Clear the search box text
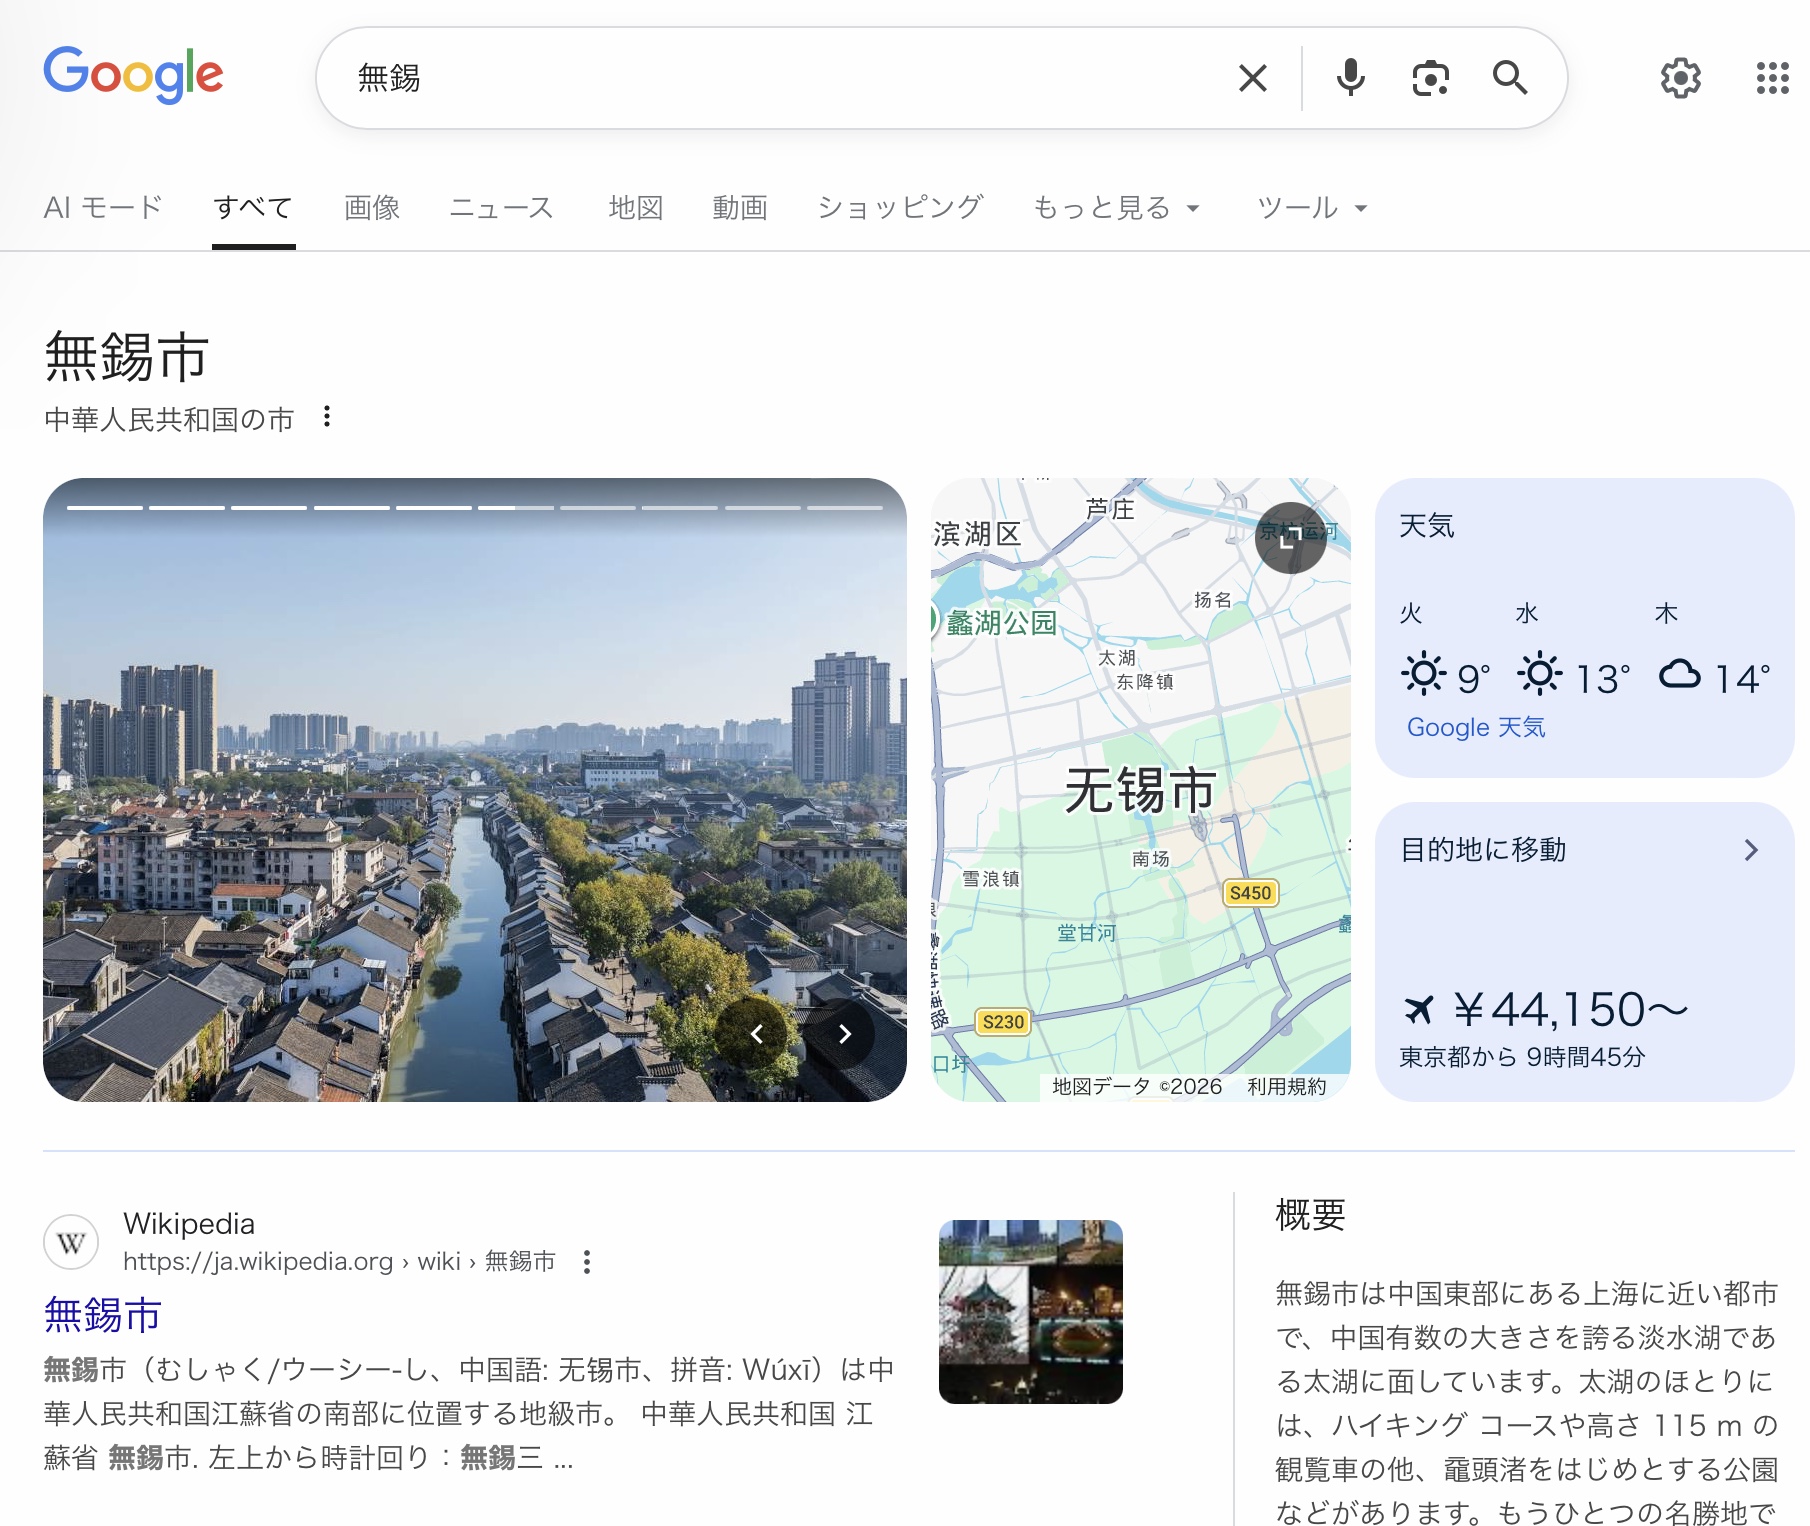 pyautogui.click(x=1252, y=78)
